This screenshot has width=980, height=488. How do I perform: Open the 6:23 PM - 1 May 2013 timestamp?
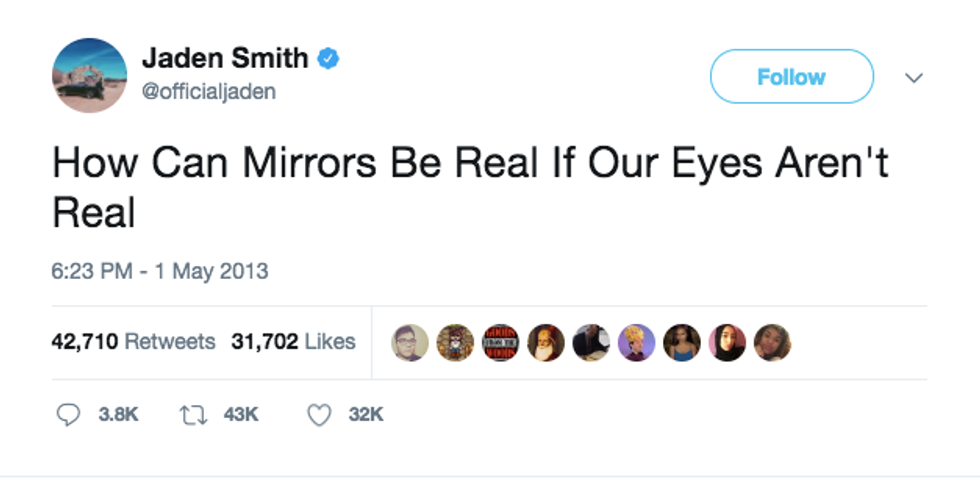[x=160, y=271]
